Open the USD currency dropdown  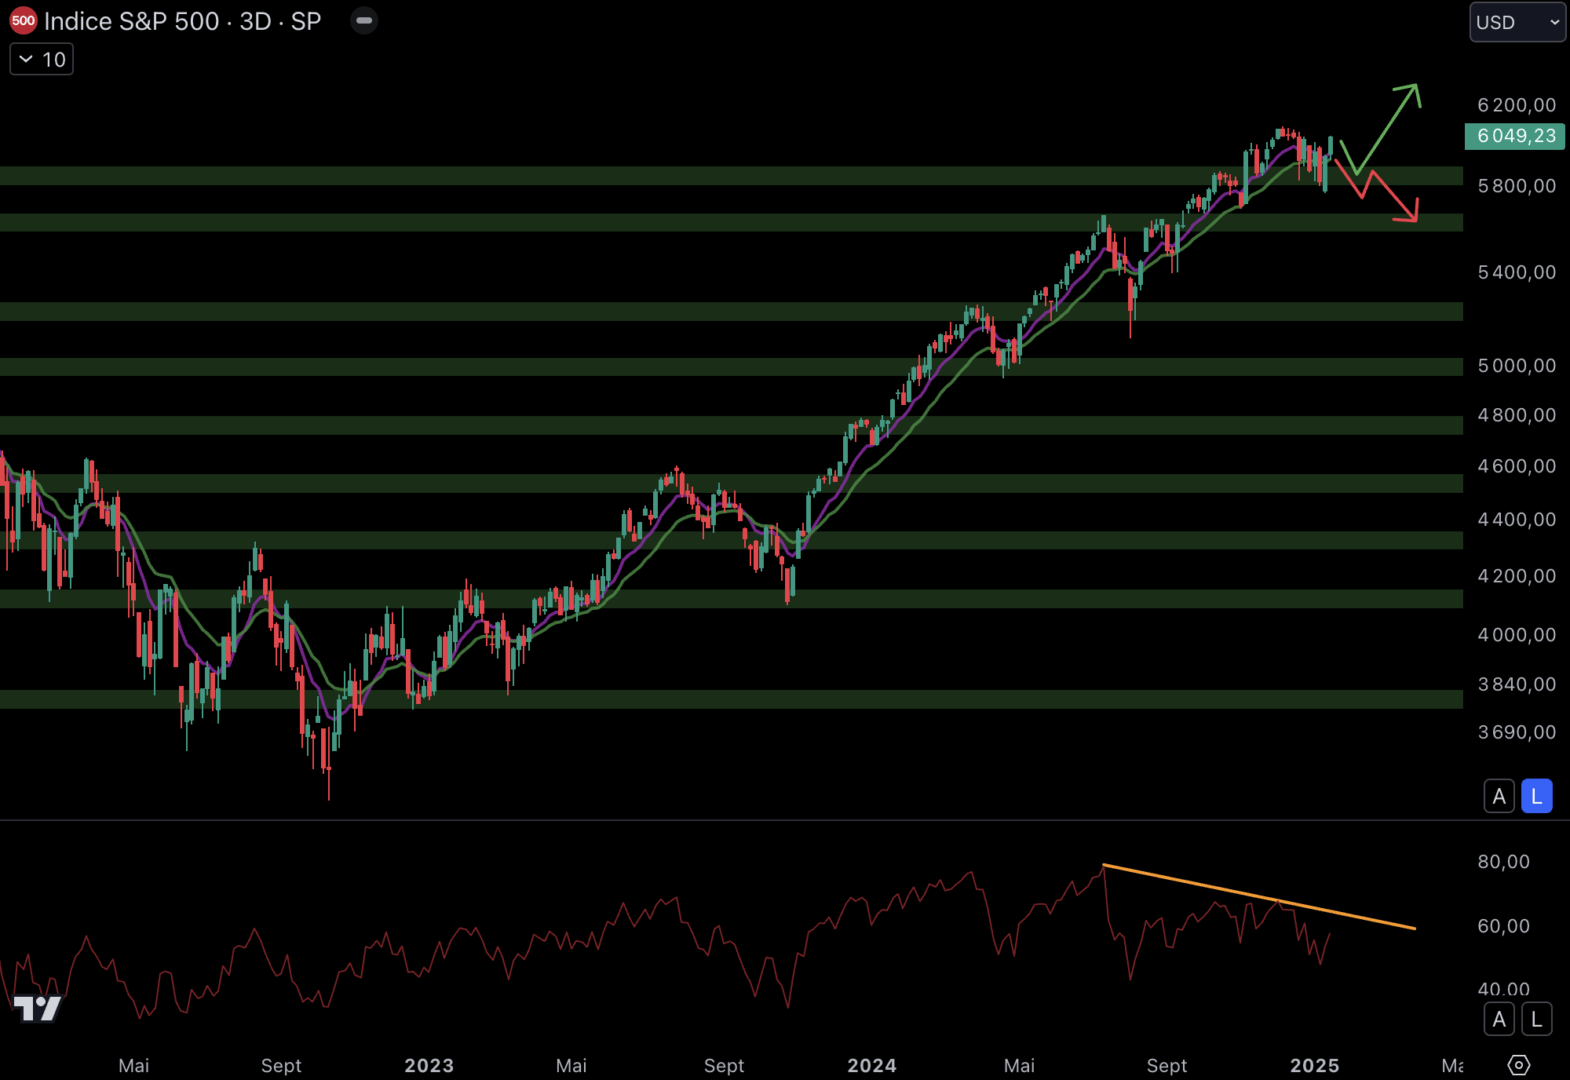coord(1516,22)
